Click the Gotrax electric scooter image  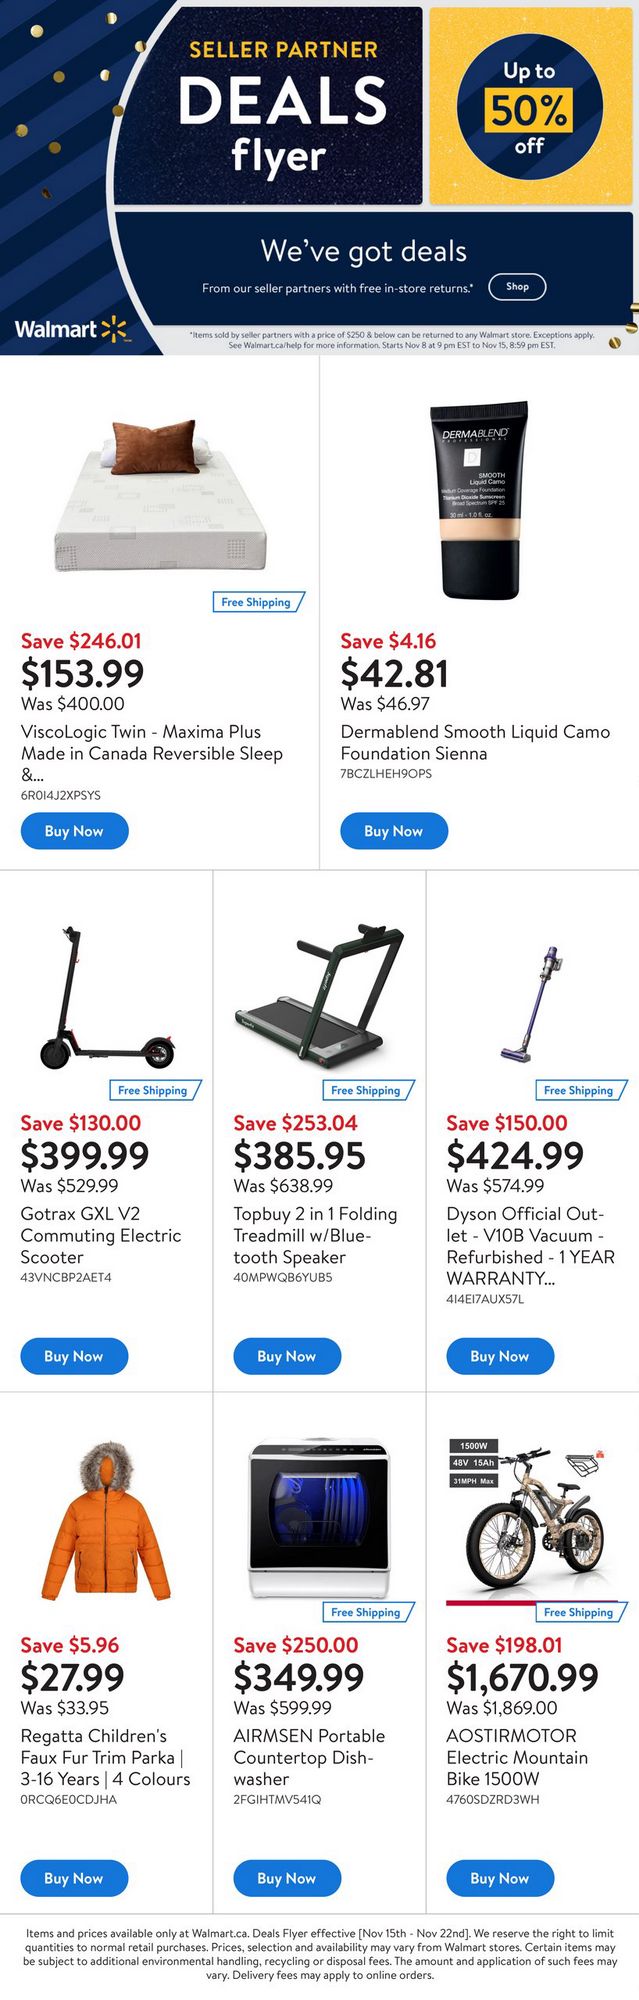107,998
